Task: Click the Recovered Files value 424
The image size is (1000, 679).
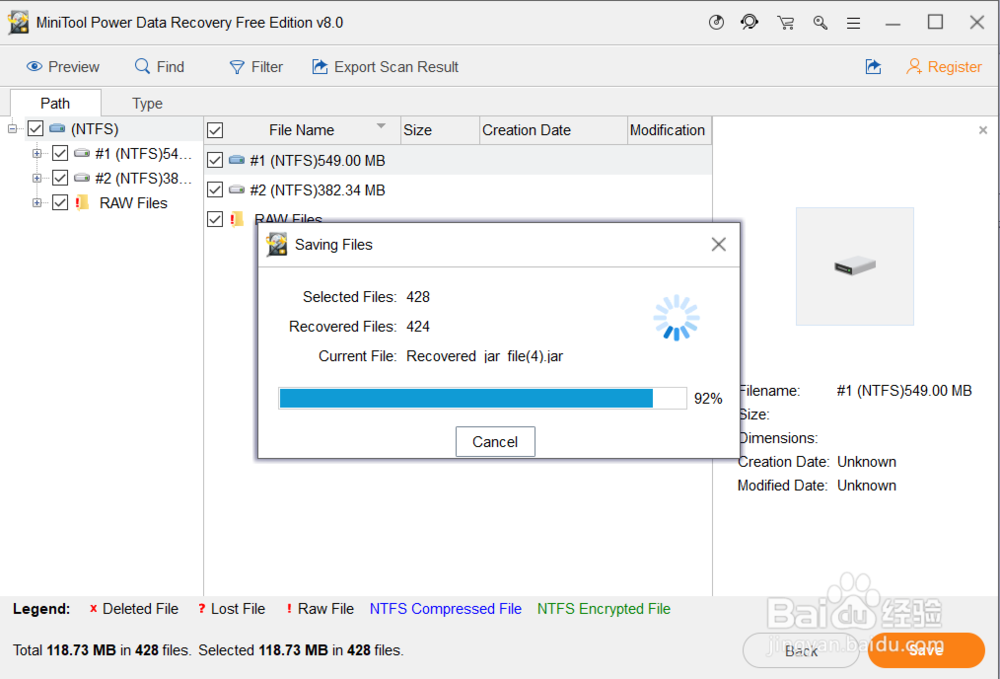Action: (418, 326)
